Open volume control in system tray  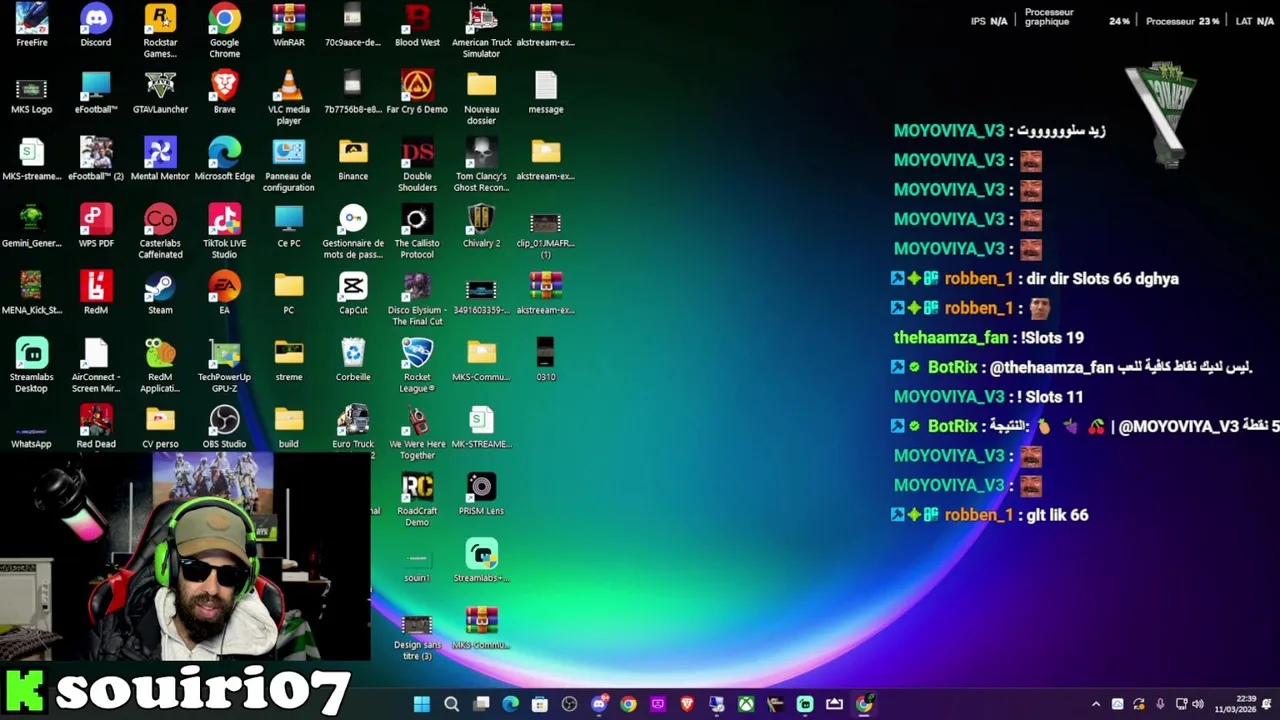[1198, 704]
